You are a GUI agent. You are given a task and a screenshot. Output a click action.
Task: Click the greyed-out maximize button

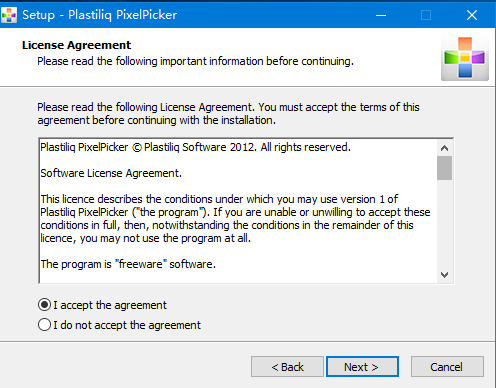[426, 15]
